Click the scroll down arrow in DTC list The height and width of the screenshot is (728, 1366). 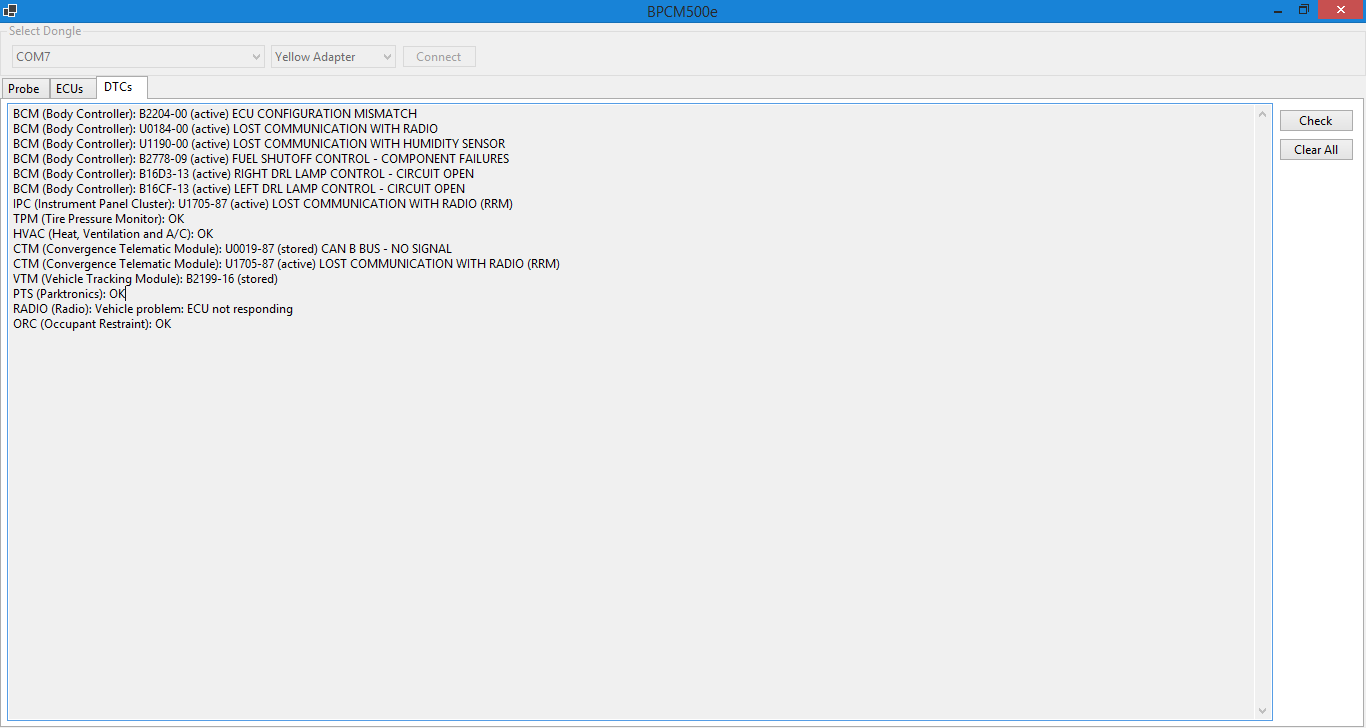tap(1262, 711)
